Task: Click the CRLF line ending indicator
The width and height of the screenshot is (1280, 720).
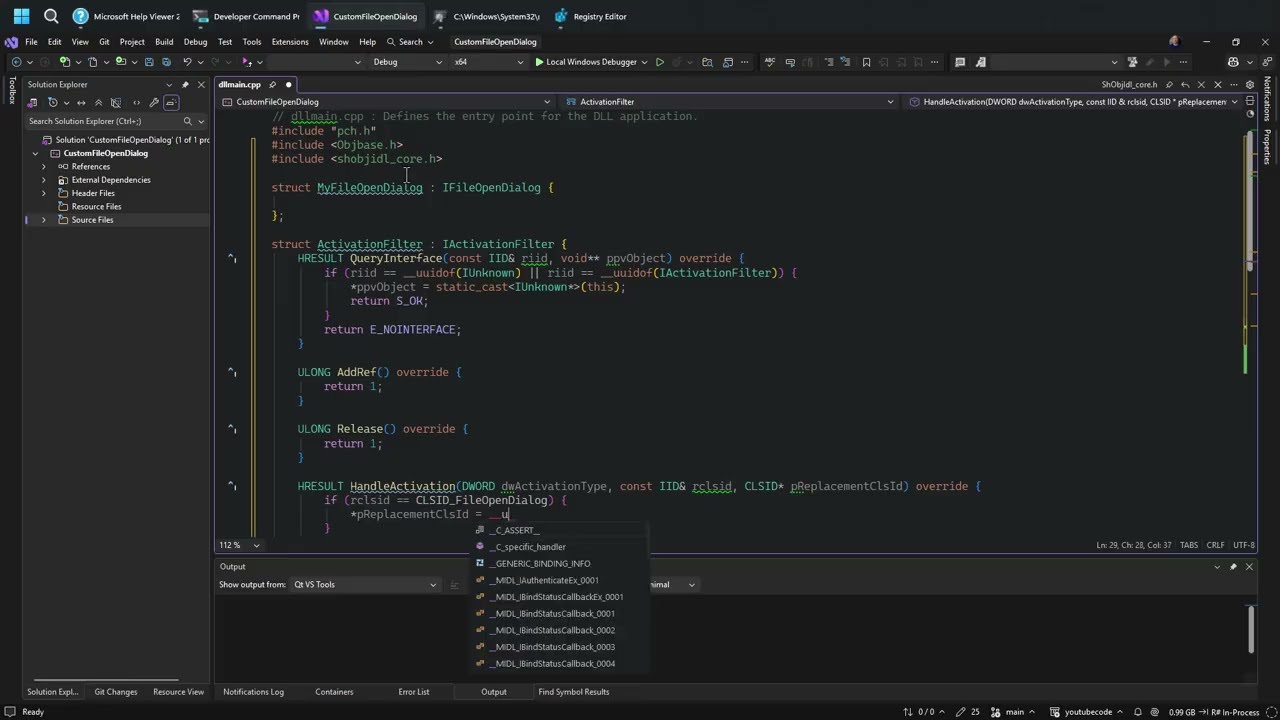Action: pos(1215,545)
